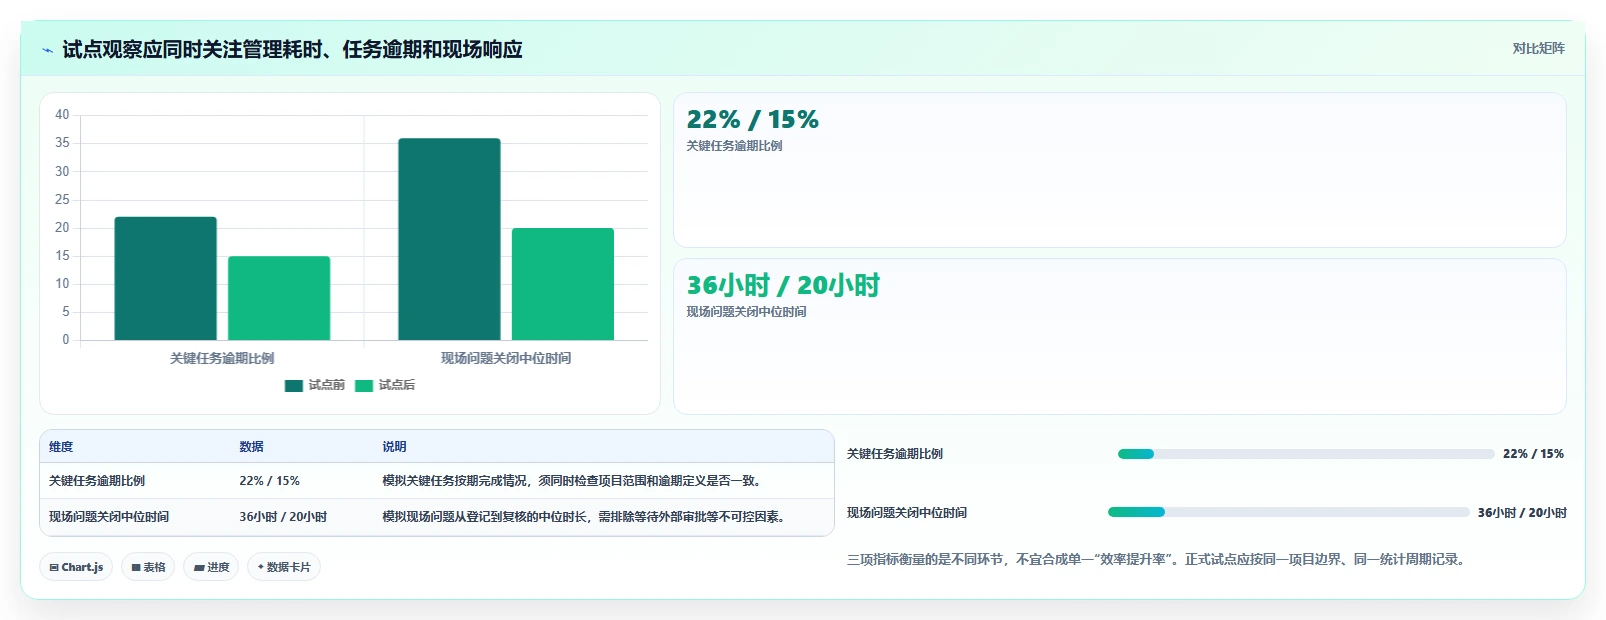Click the 现场问题关闭中位时间 progress bar
This screenshot has height=620, width=1606.
pyautogui.click(x=1289, y=512)
